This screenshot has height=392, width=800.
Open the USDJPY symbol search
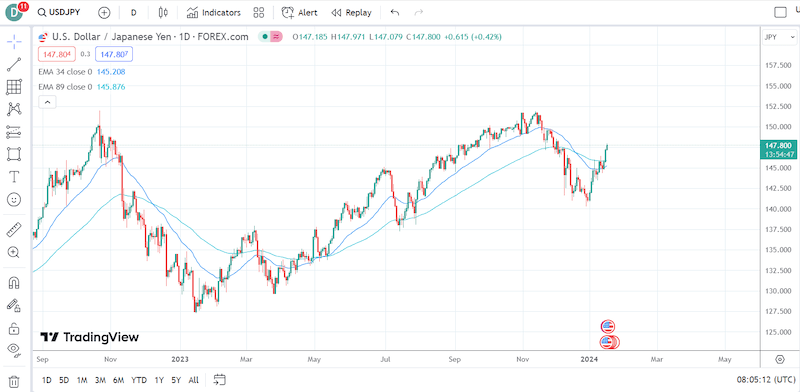[59, 12]
